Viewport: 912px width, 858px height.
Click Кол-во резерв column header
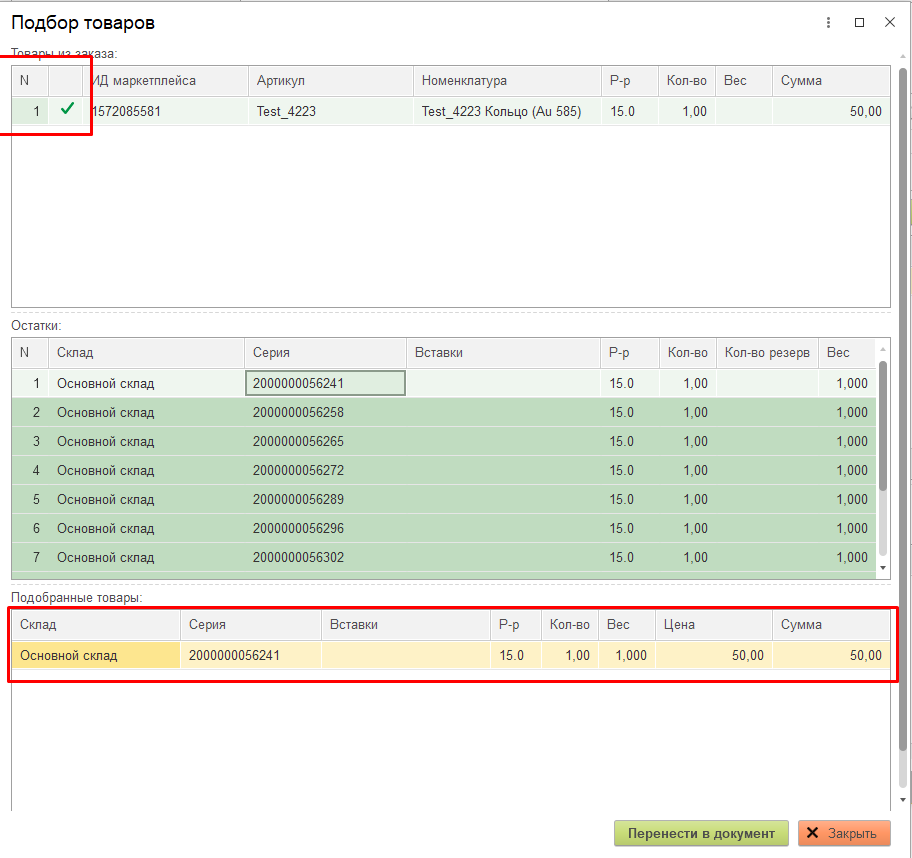[x=767, y=353]
